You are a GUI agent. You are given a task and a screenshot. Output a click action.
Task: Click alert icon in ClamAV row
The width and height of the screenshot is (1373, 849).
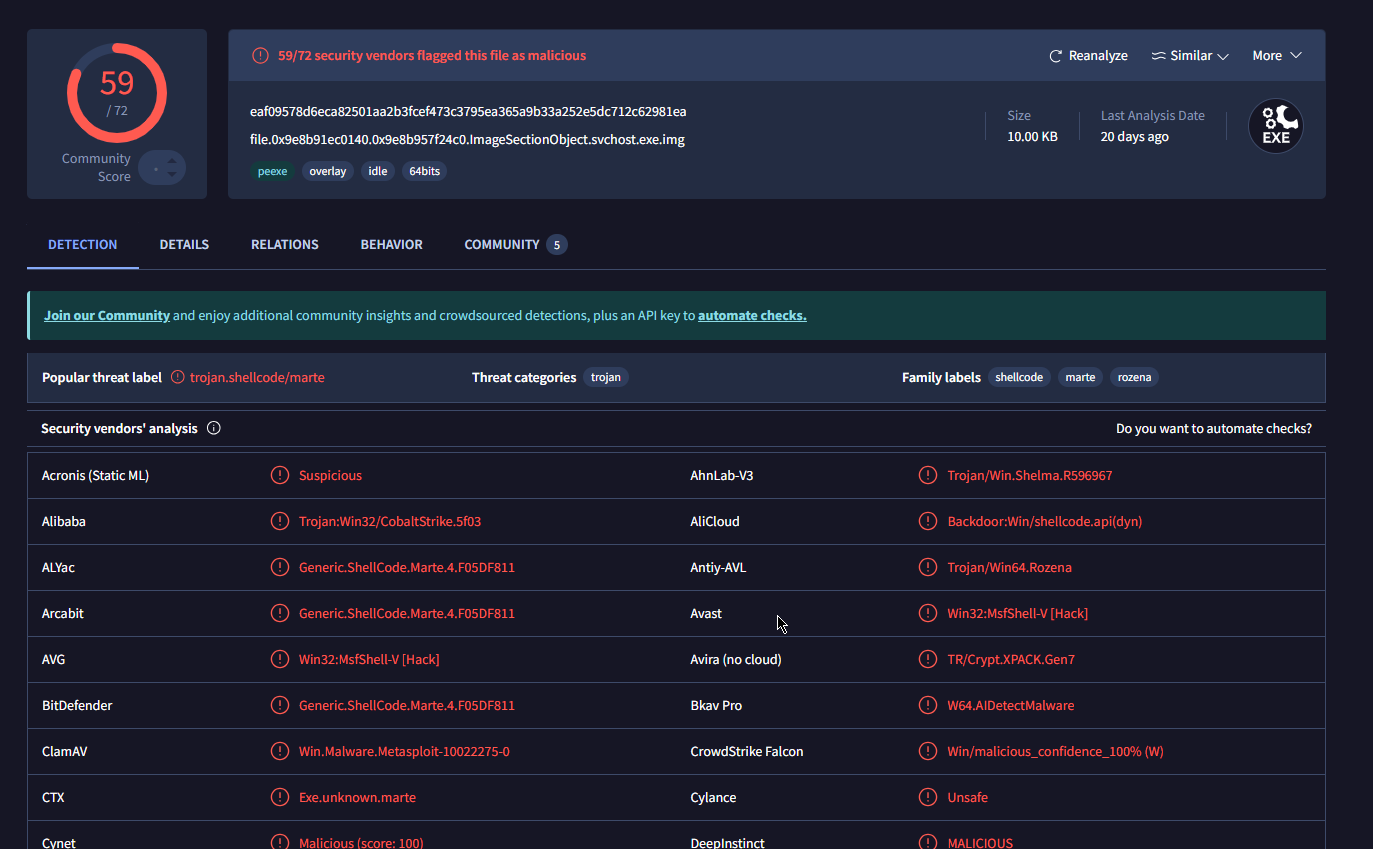280,751
